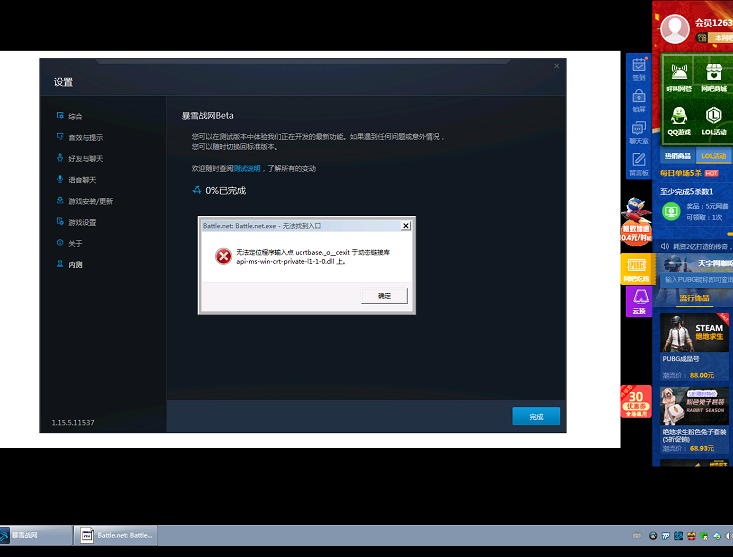Click the 每日单场5杀 HOT headline

[689, 173]
